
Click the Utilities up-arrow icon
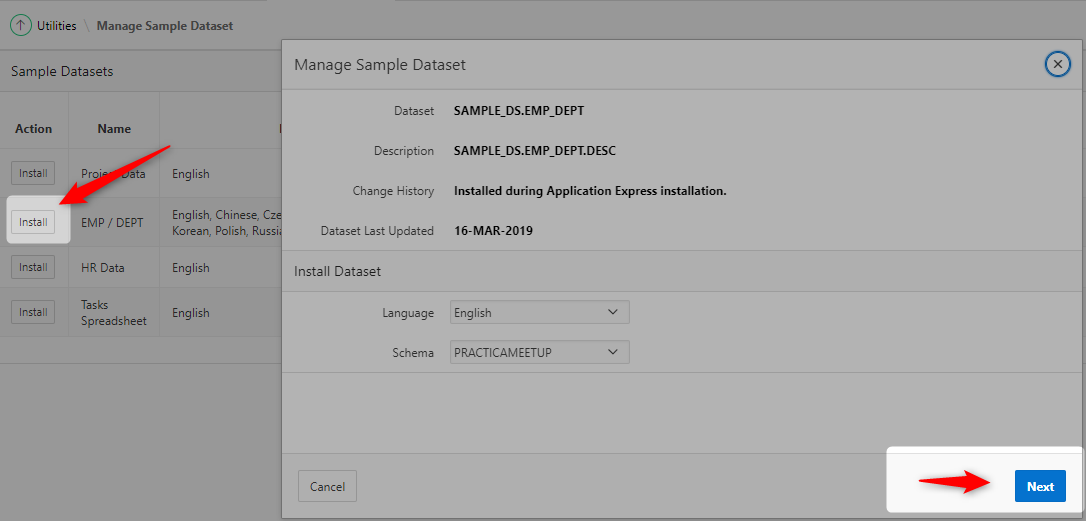click(x=20, y=25)
